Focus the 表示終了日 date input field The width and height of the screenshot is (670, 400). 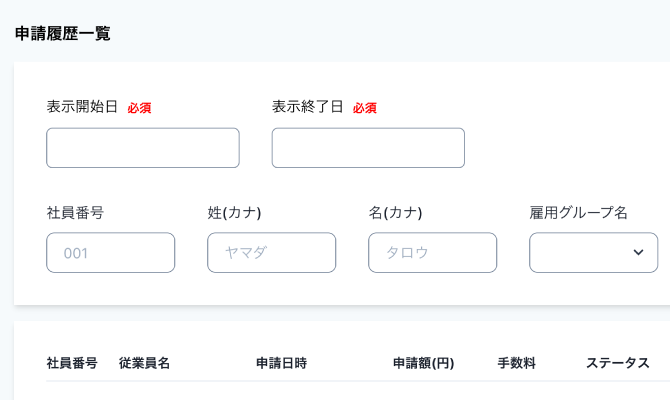pyautogui.click(x=368, y=148)
